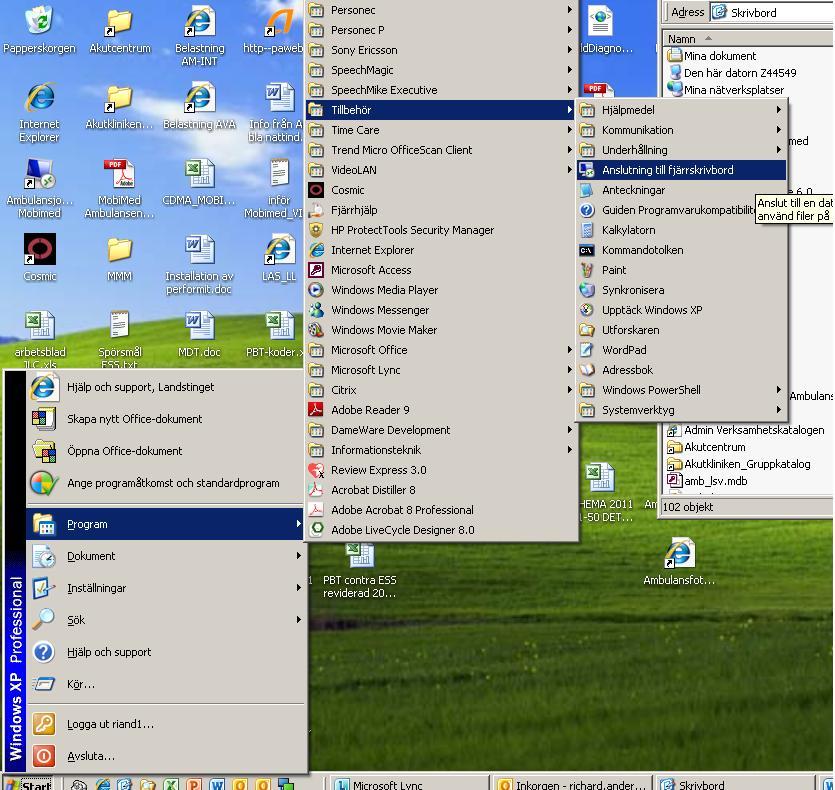Select Program in Start menu
835x790 pixels.
click(x=165, y=524)
